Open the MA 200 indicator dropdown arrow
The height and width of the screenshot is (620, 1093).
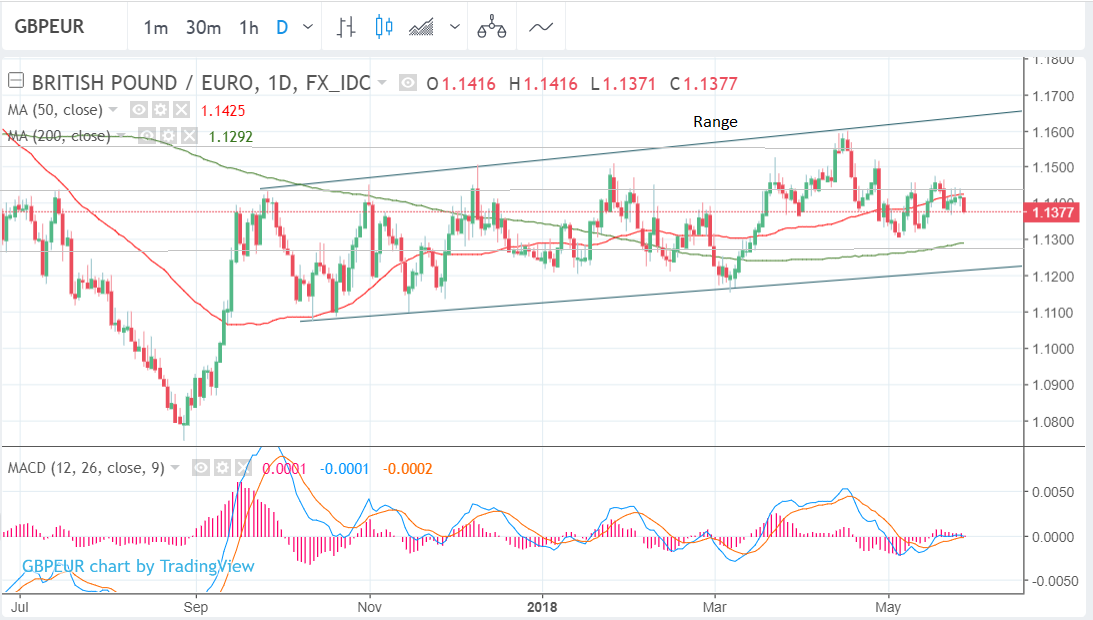[x=121, y=136]
